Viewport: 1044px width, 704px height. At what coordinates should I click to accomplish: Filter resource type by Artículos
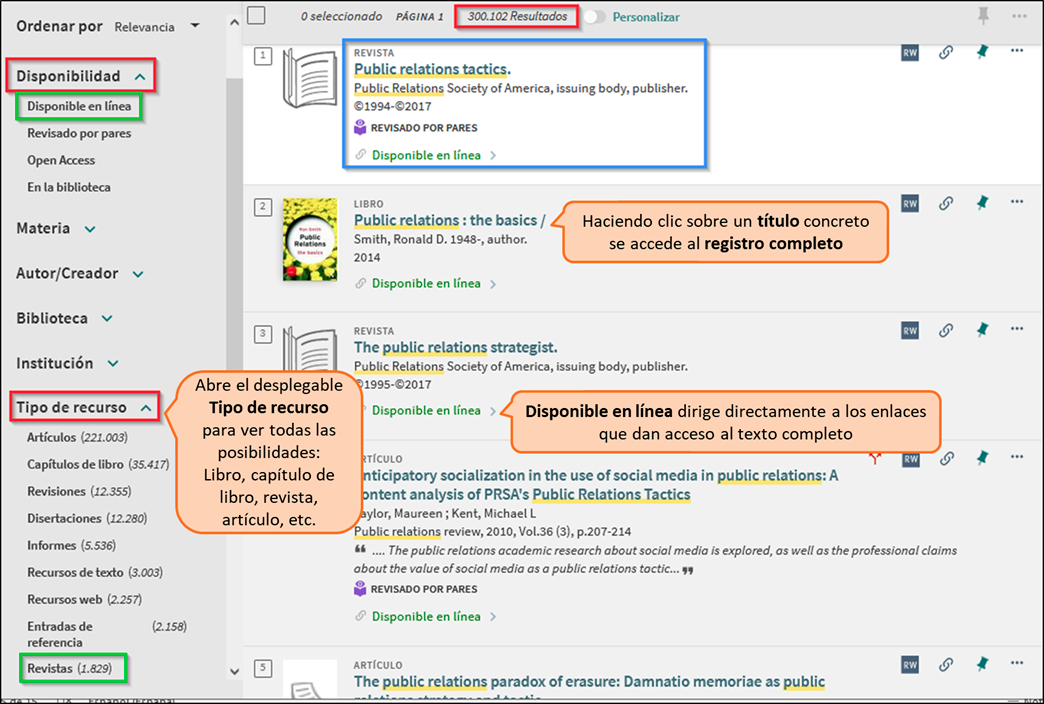point(50,438)
